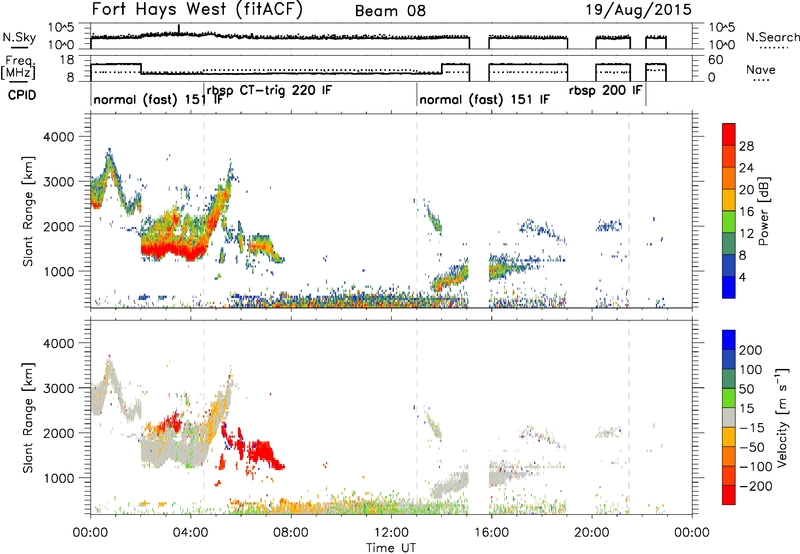Click the 'N.Sky' axis label
The width and height of the screenshot is (800, 554).
19,37
